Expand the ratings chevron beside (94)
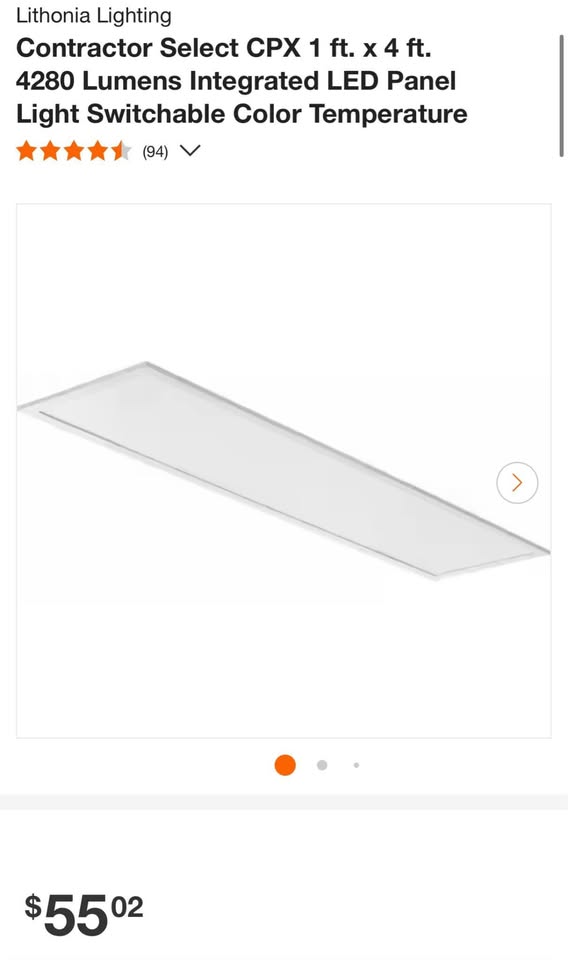This screenshot has width=568, height=960. click(x=191, y=151)
